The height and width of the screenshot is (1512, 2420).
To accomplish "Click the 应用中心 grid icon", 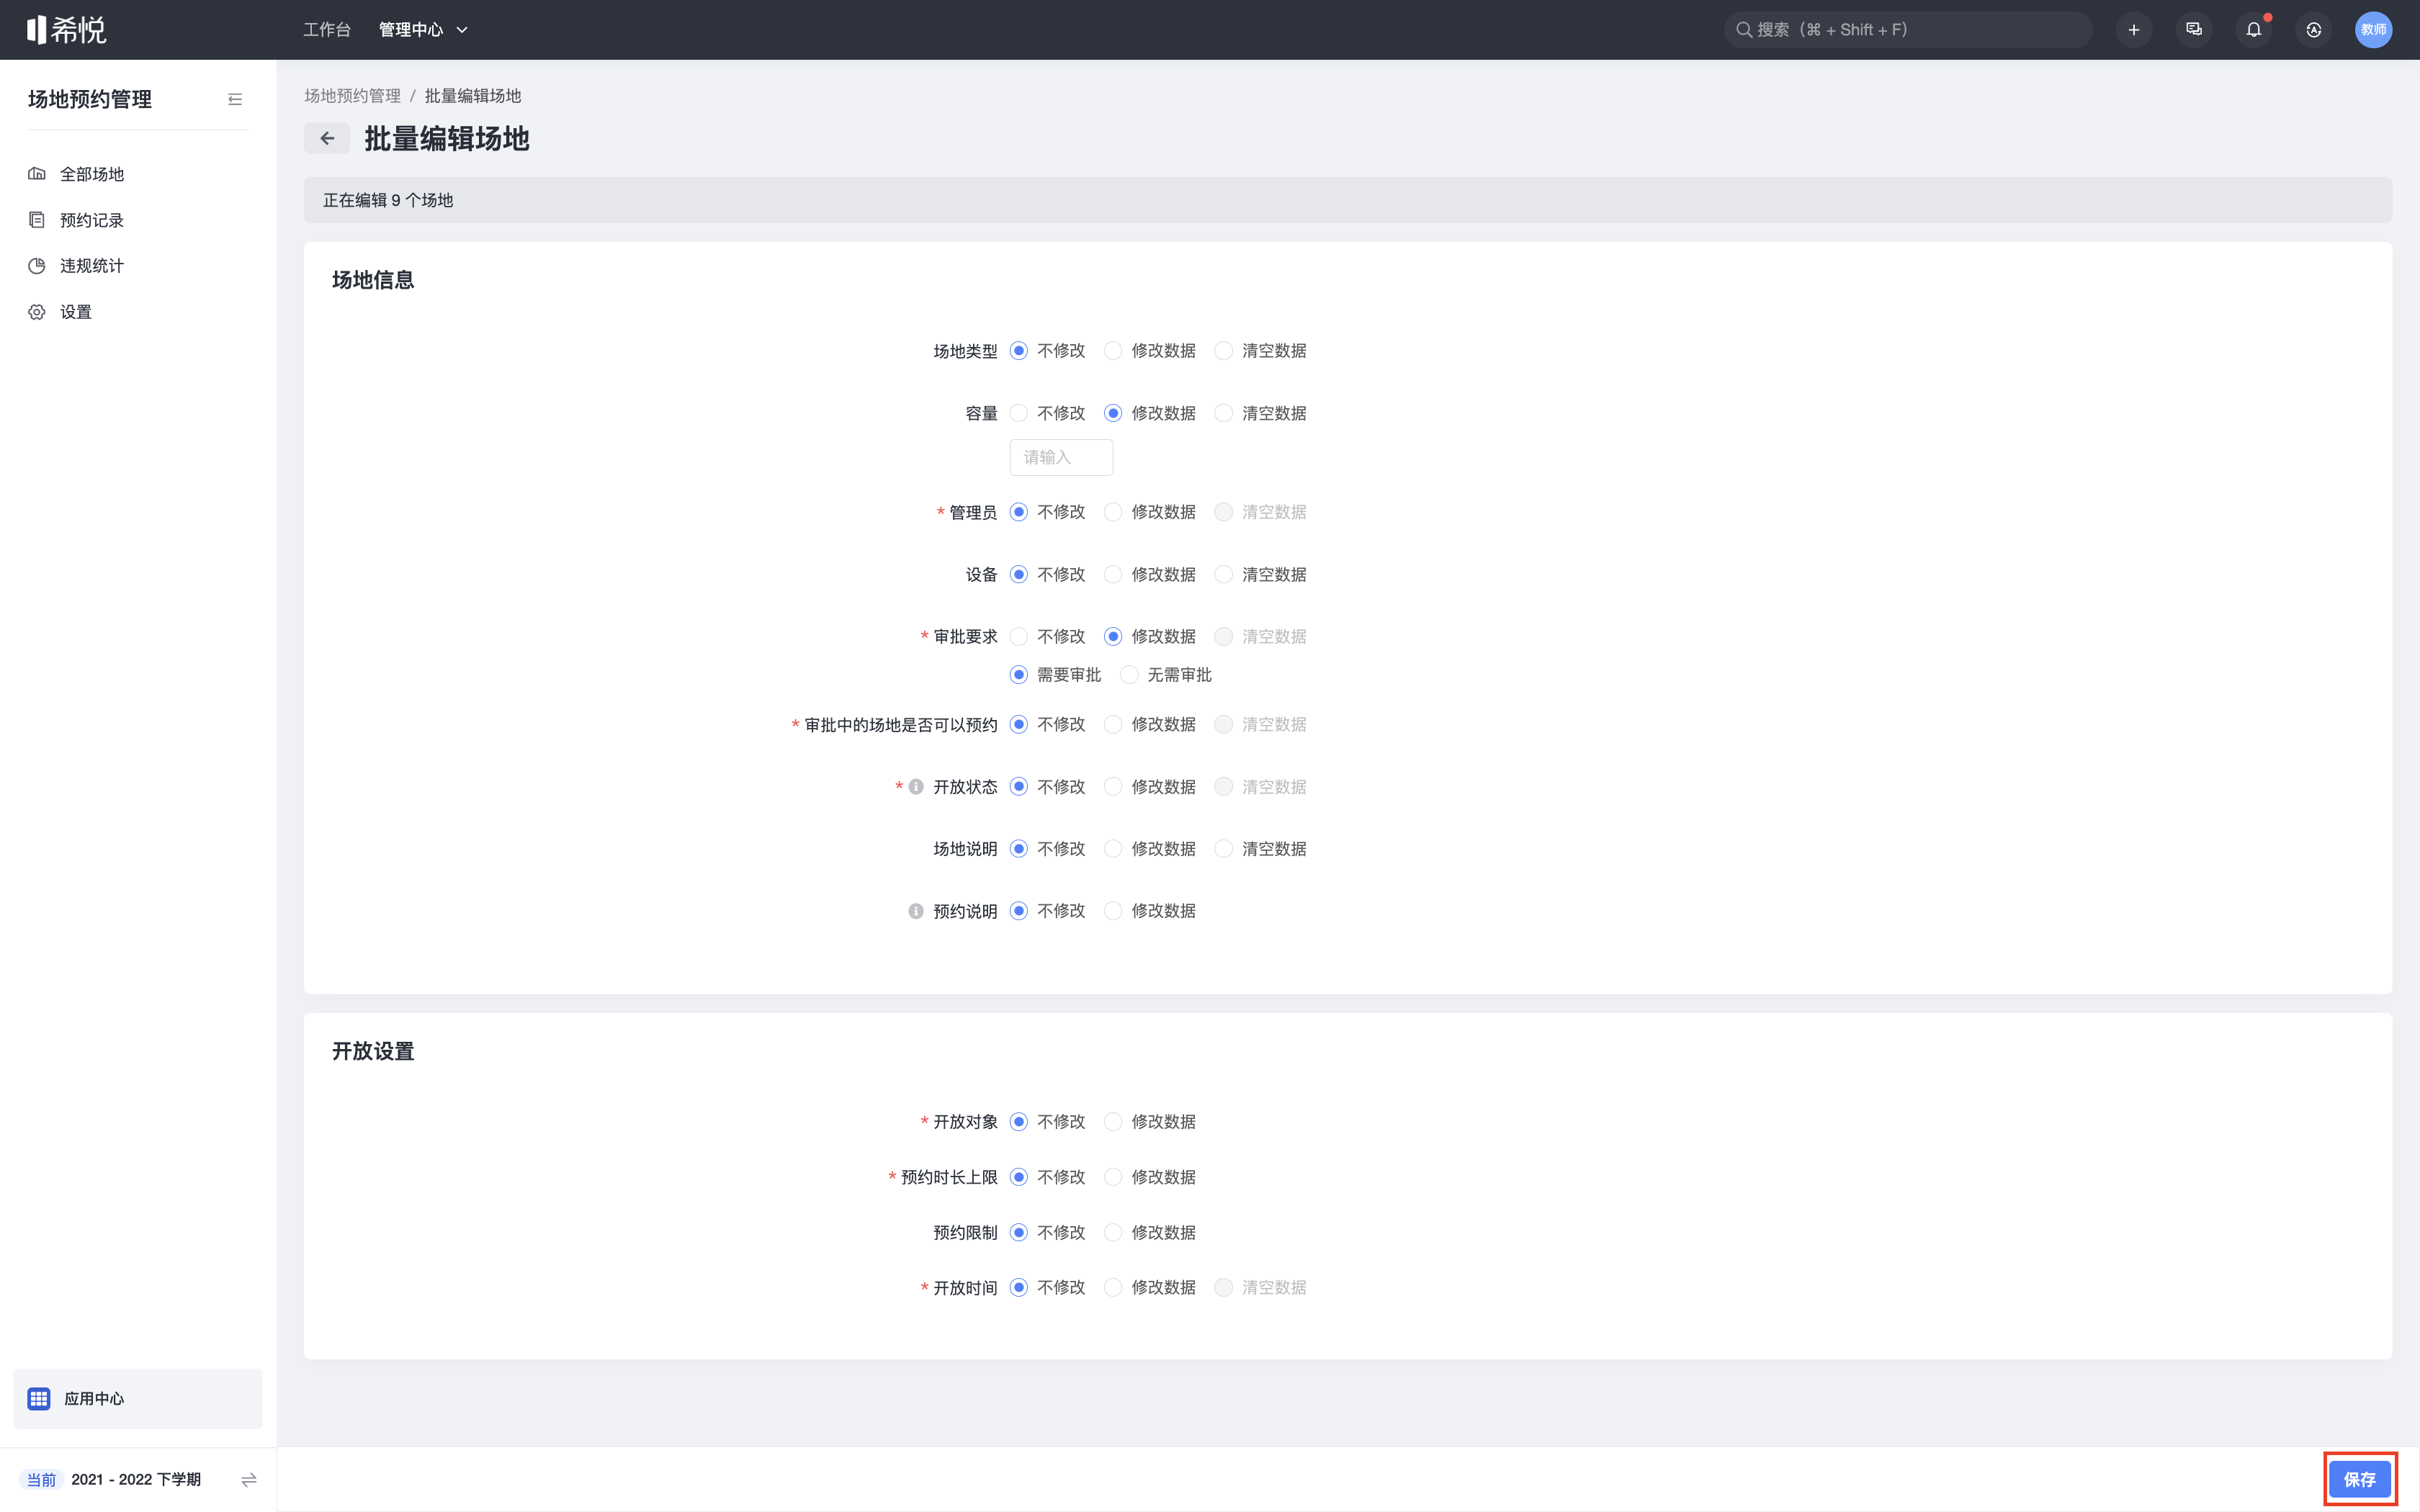I will click(x=39, y=1399).
